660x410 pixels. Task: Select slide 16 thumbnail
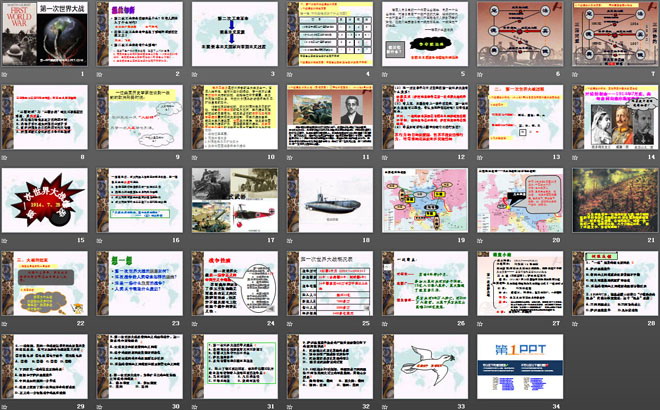pos(140,200)
